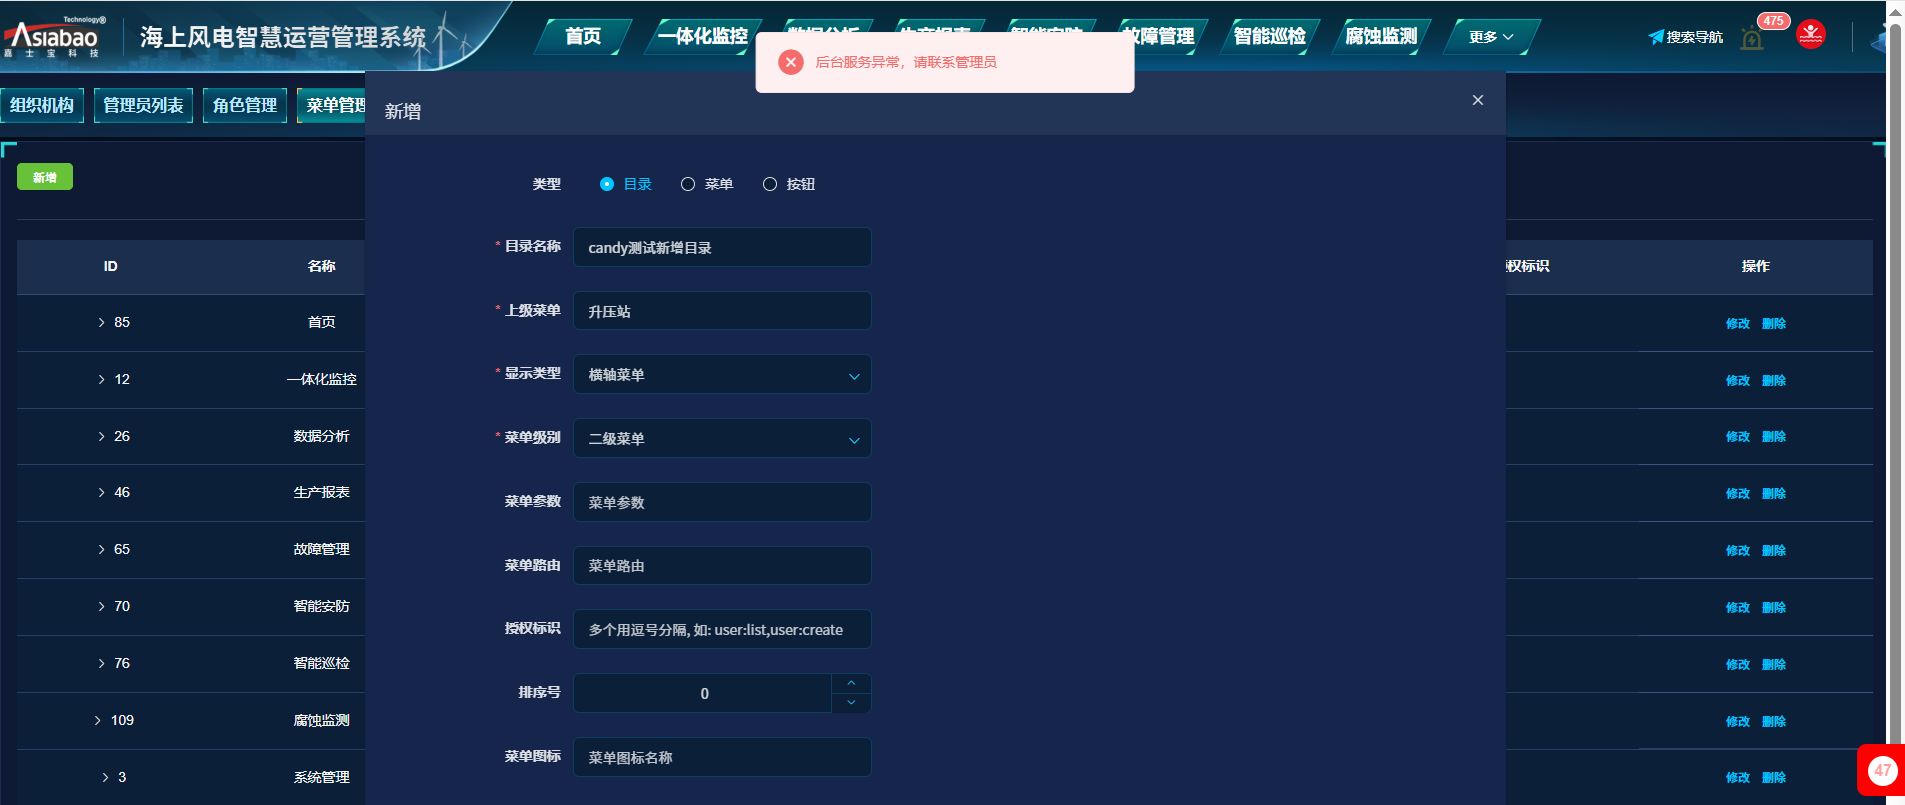Open the 显示类型 dropdown

click(721, 375)
